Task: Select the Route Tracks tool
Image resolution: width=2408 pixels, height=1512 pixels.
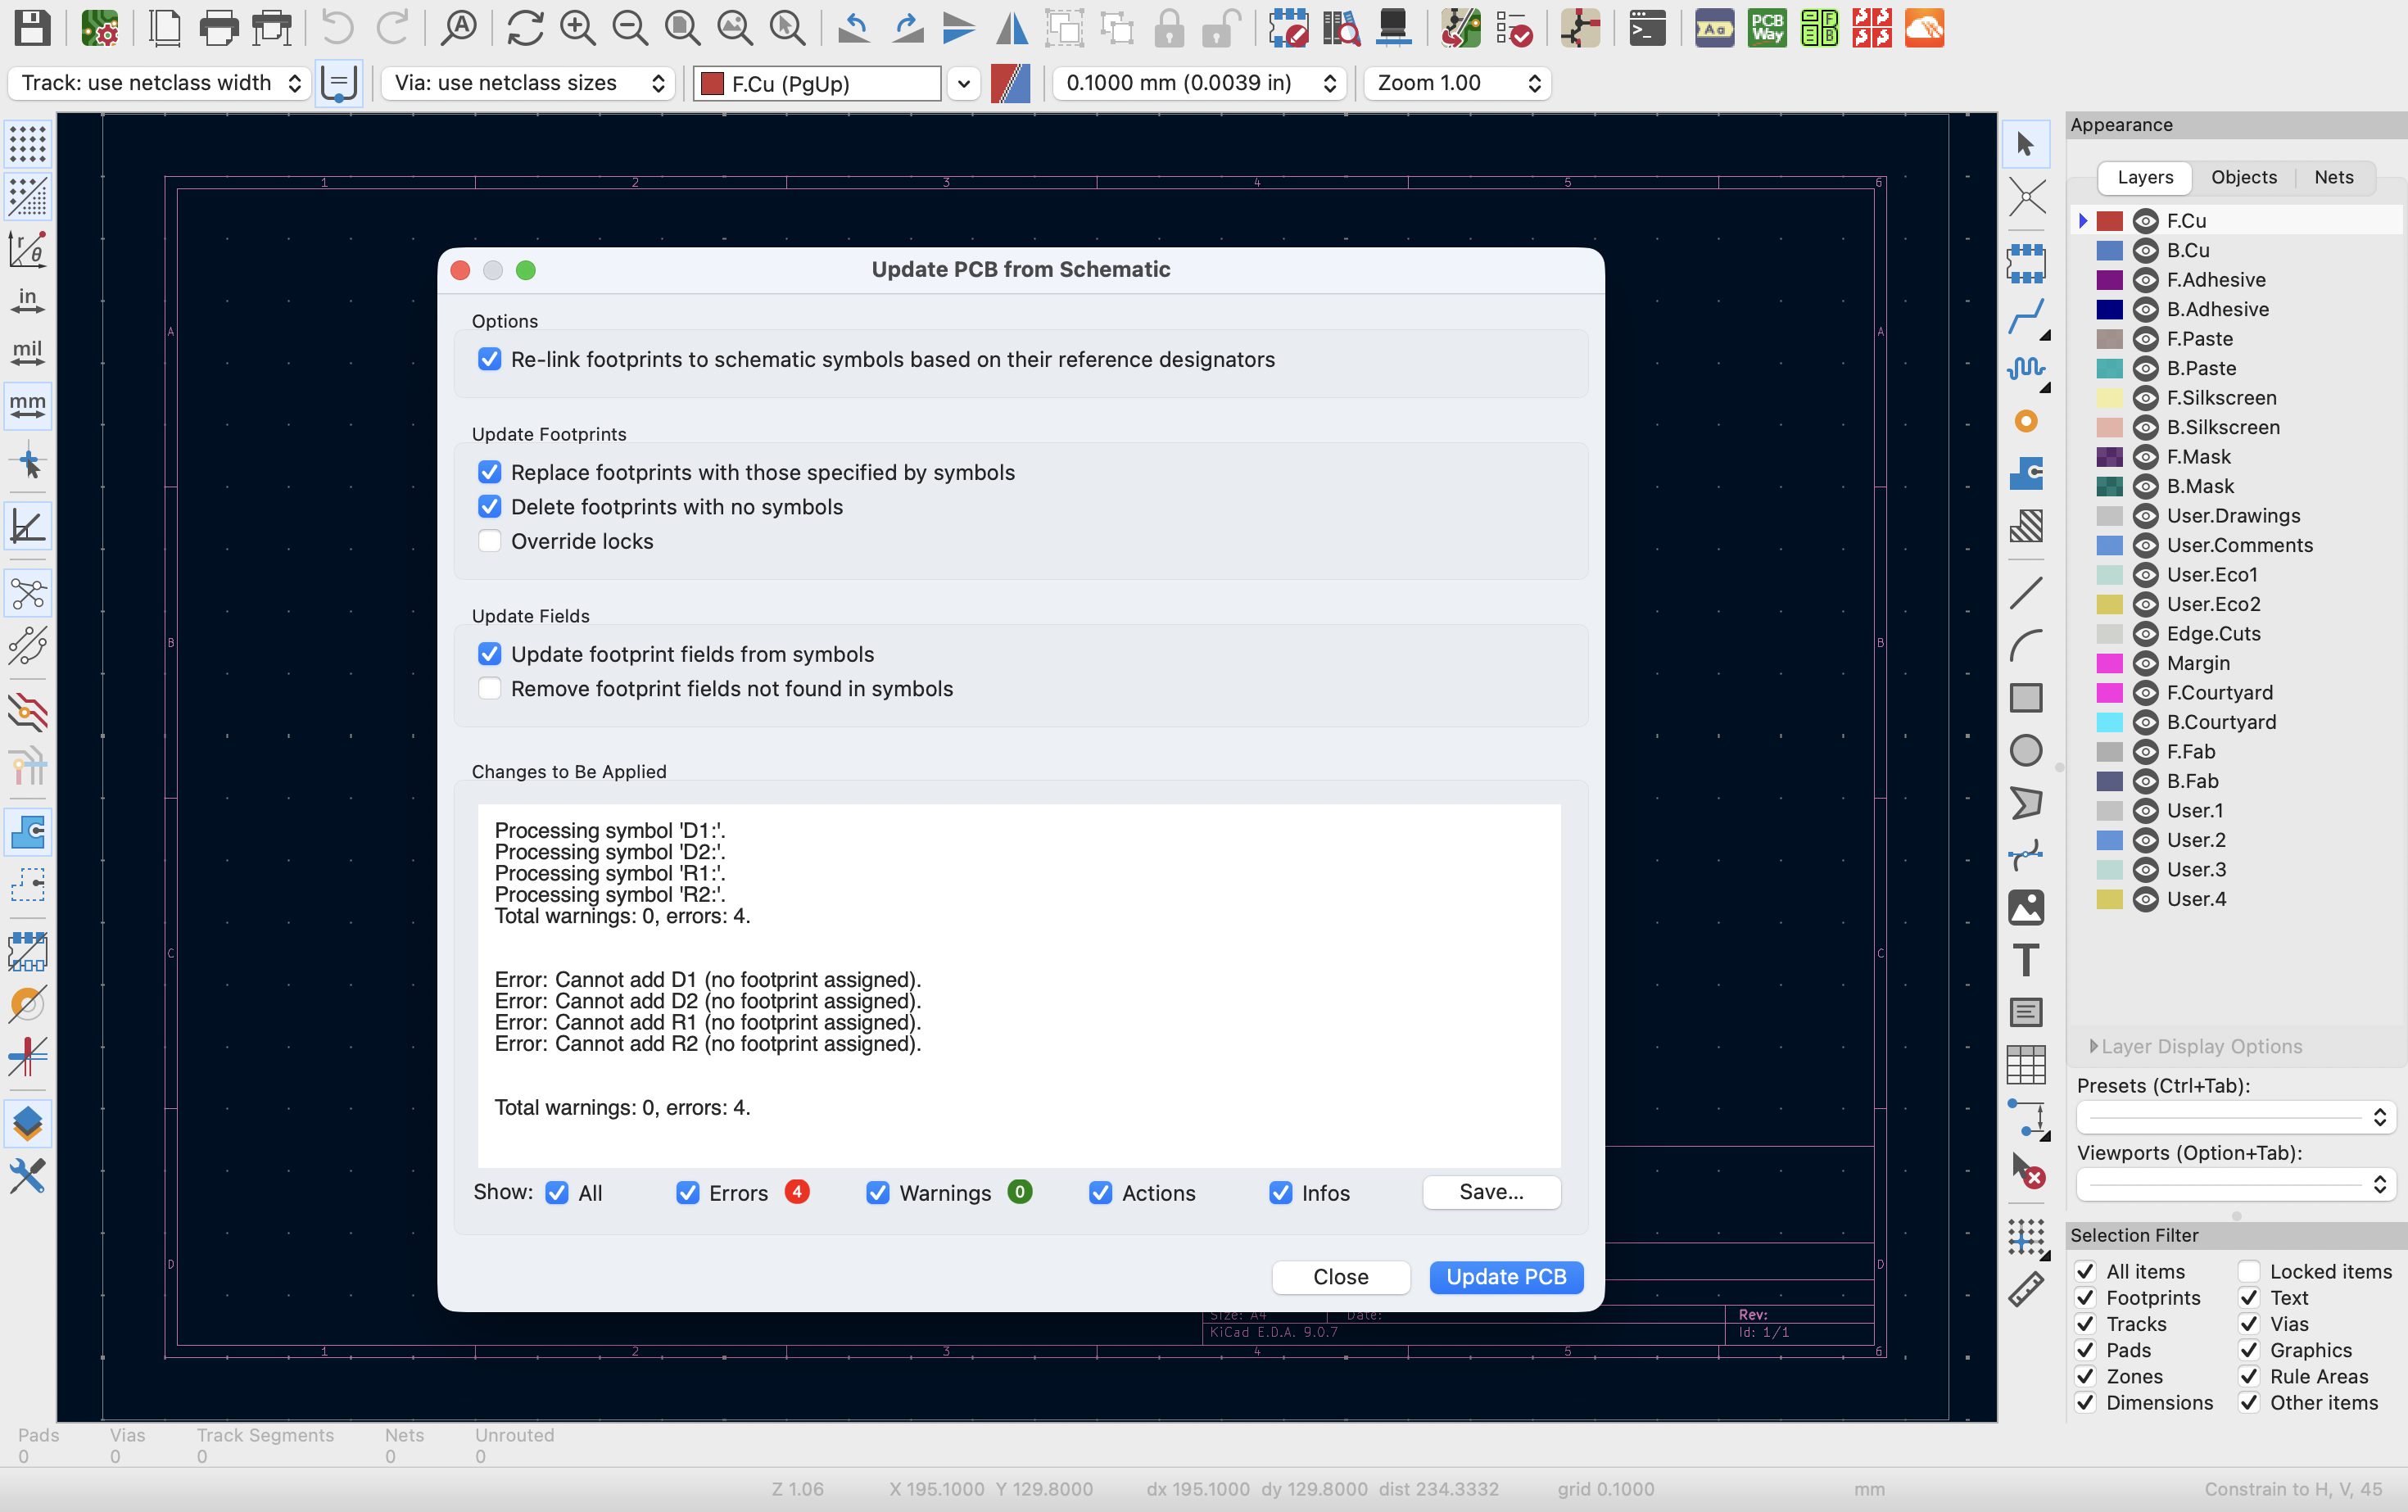Action: click(x=2026, y=318)
